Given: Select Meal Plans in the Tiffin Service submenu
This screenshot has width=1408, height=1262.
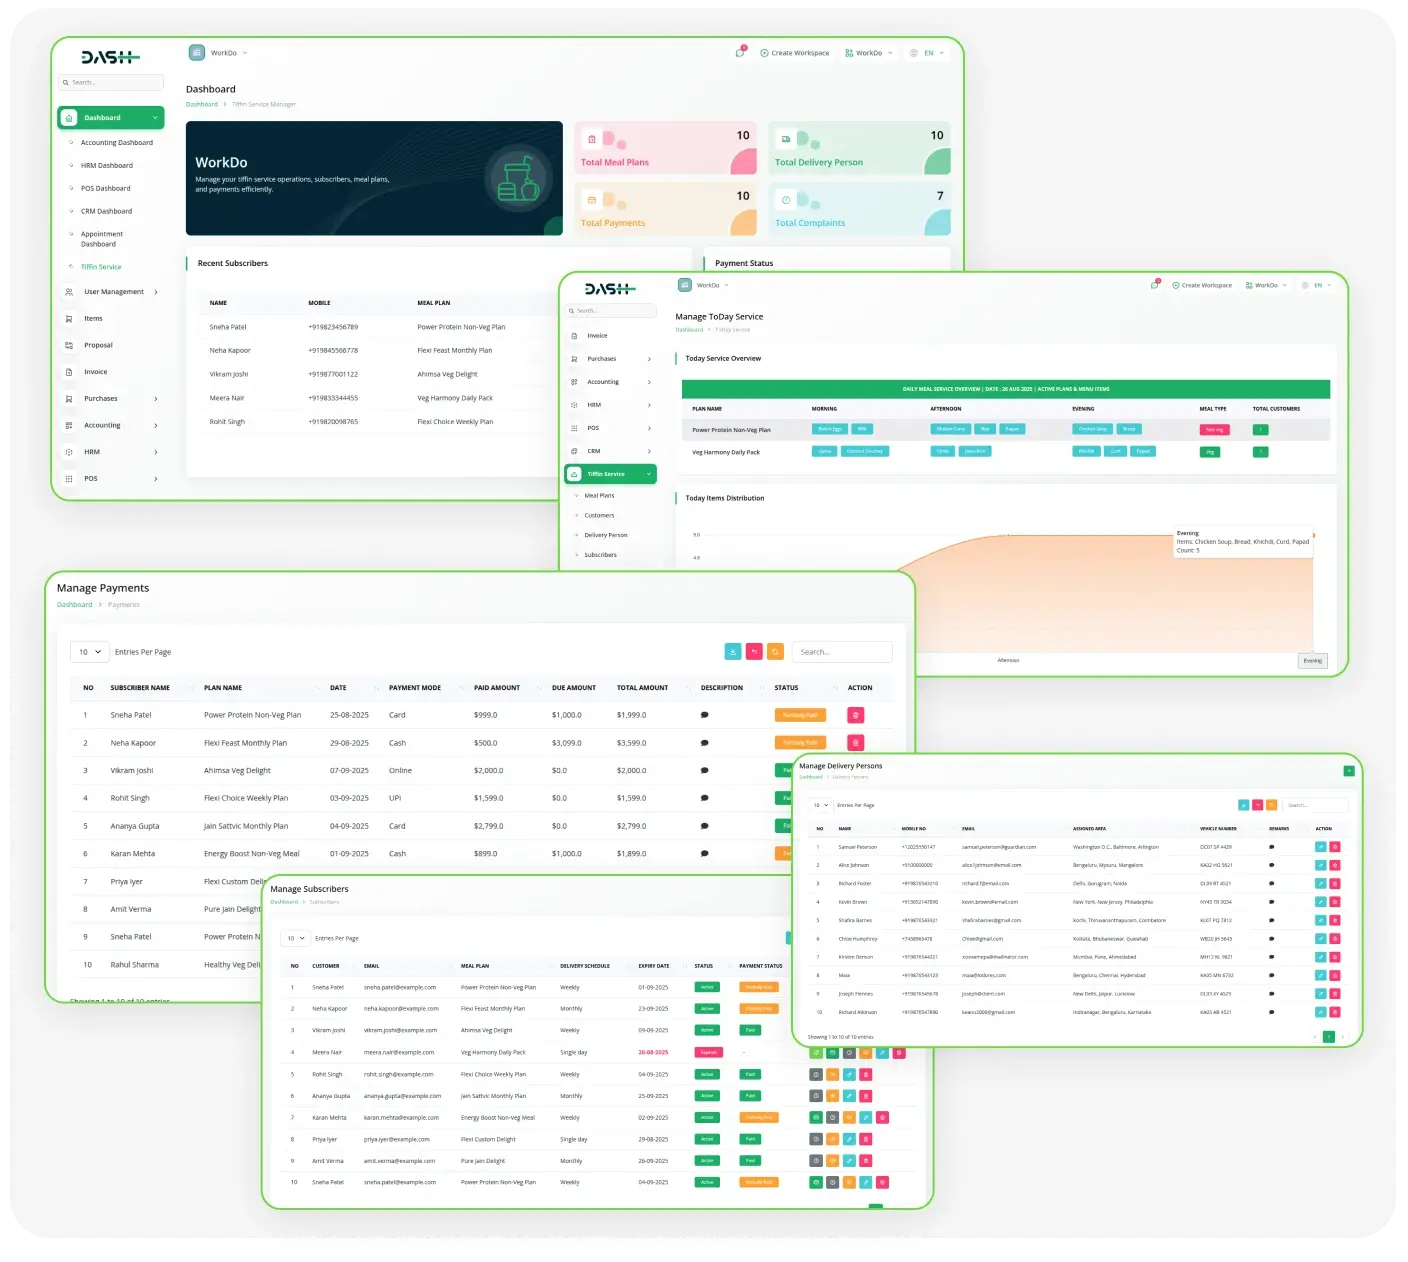Looking at the screenshot, I should tap(599, 496).
